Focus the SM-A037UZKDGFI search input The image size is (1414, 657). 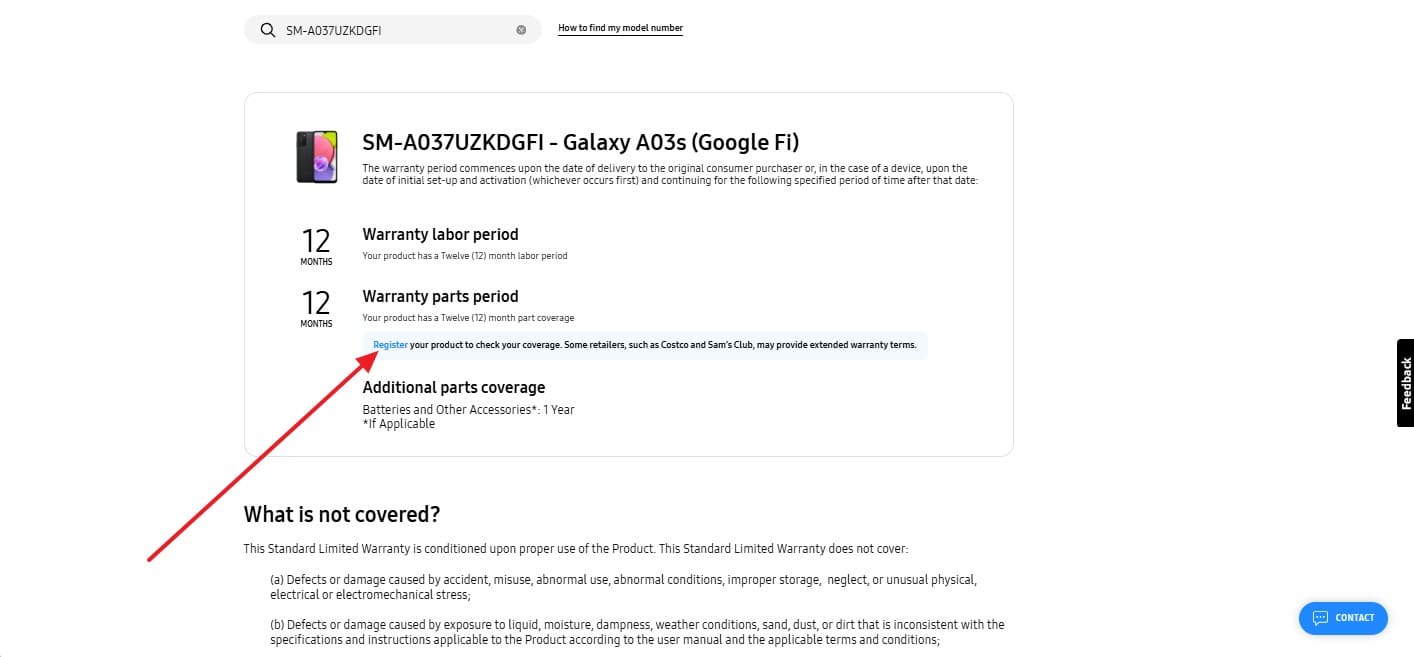(x=392, y=30)
